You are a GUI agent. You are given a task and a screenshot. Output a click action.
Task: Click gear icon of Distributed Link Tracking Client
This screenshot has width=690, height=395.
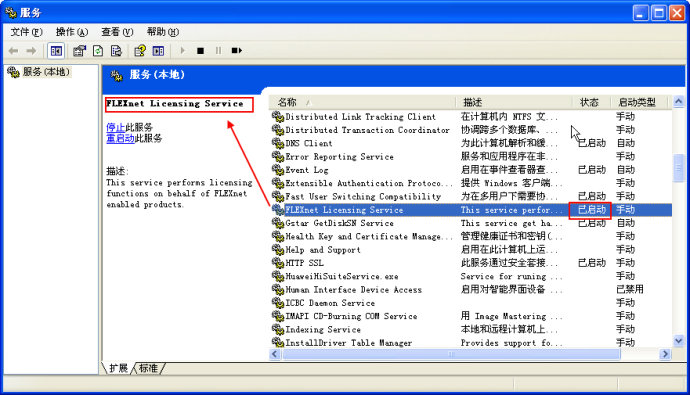[x=278, y=117]
